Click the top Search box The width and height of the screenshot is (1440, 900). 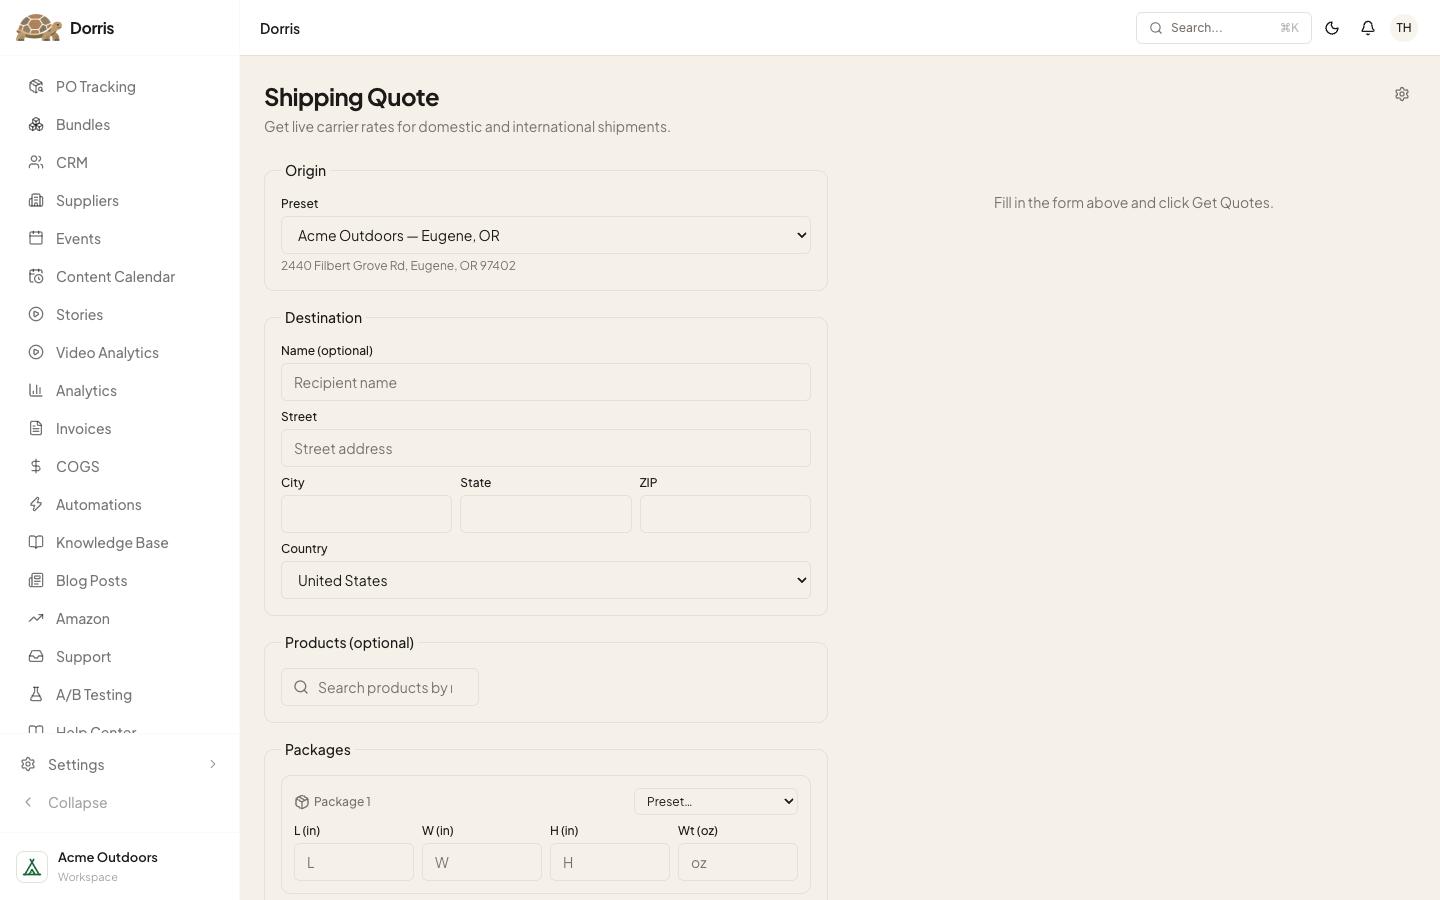click(1223, 28)
